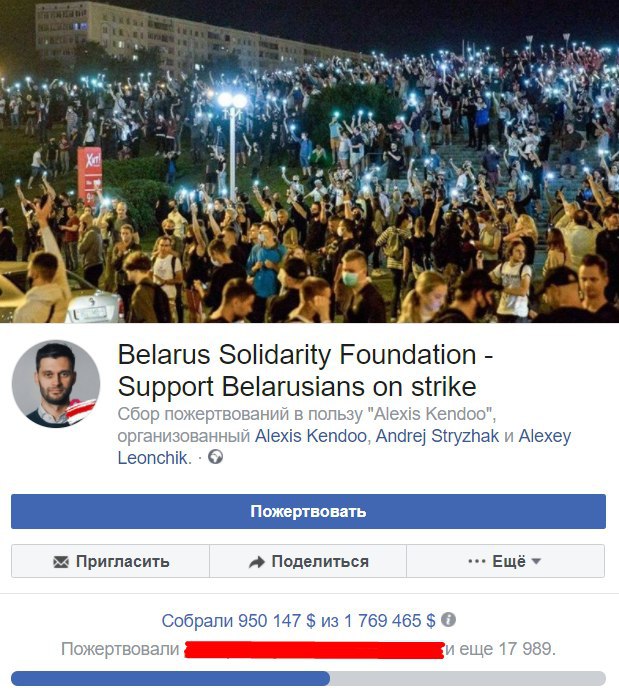Expand the Ещё dropdown arrow

(x=536, y=562)
